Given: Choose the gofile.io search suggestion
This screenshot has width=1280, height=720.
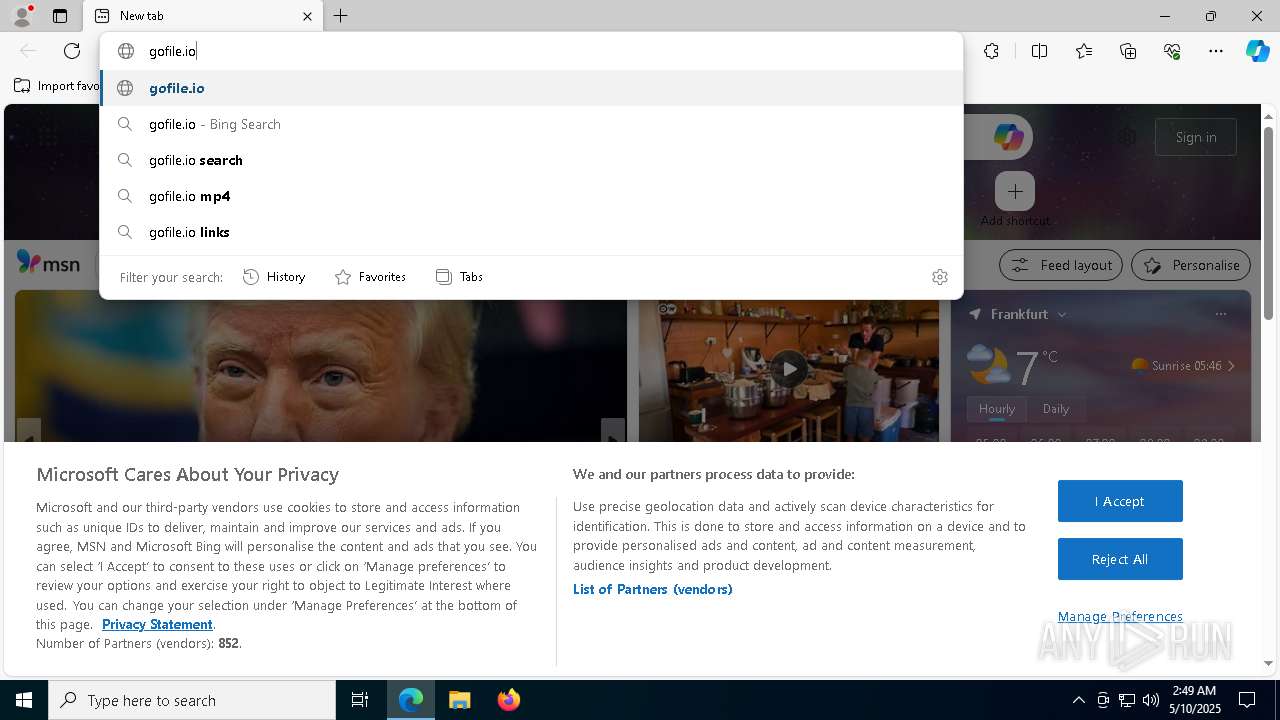Looking at the screenshot, I should [x=531, y=160].
